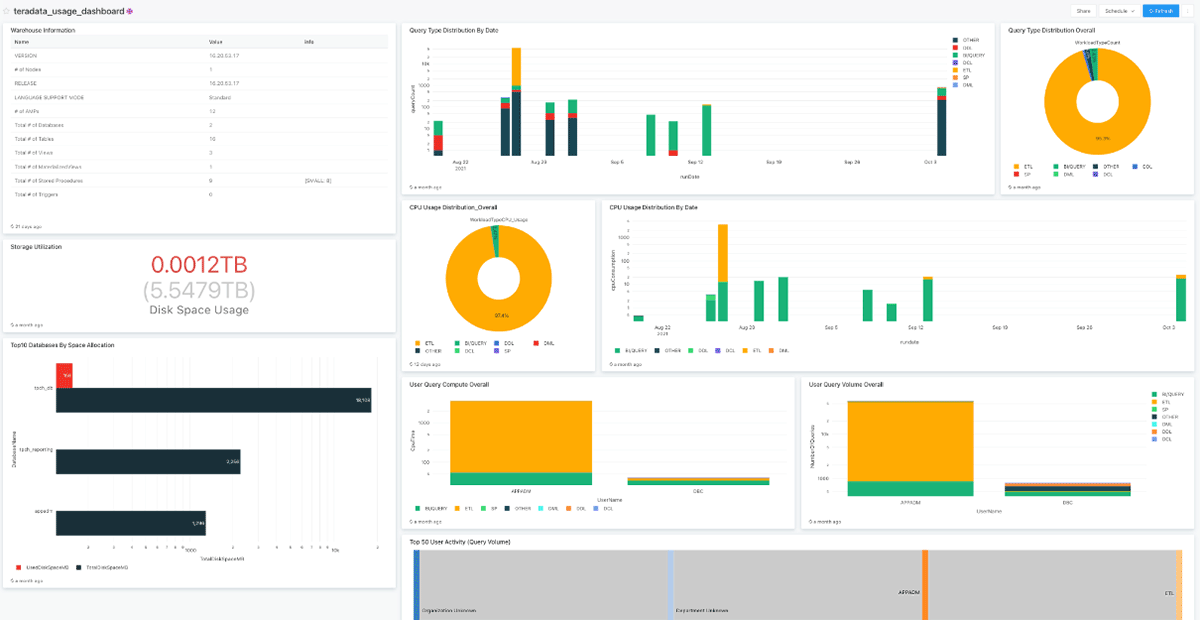The image size is (1200, 620).
Task: Sort the Warehouse Information table by Name column
Action: 22,42
